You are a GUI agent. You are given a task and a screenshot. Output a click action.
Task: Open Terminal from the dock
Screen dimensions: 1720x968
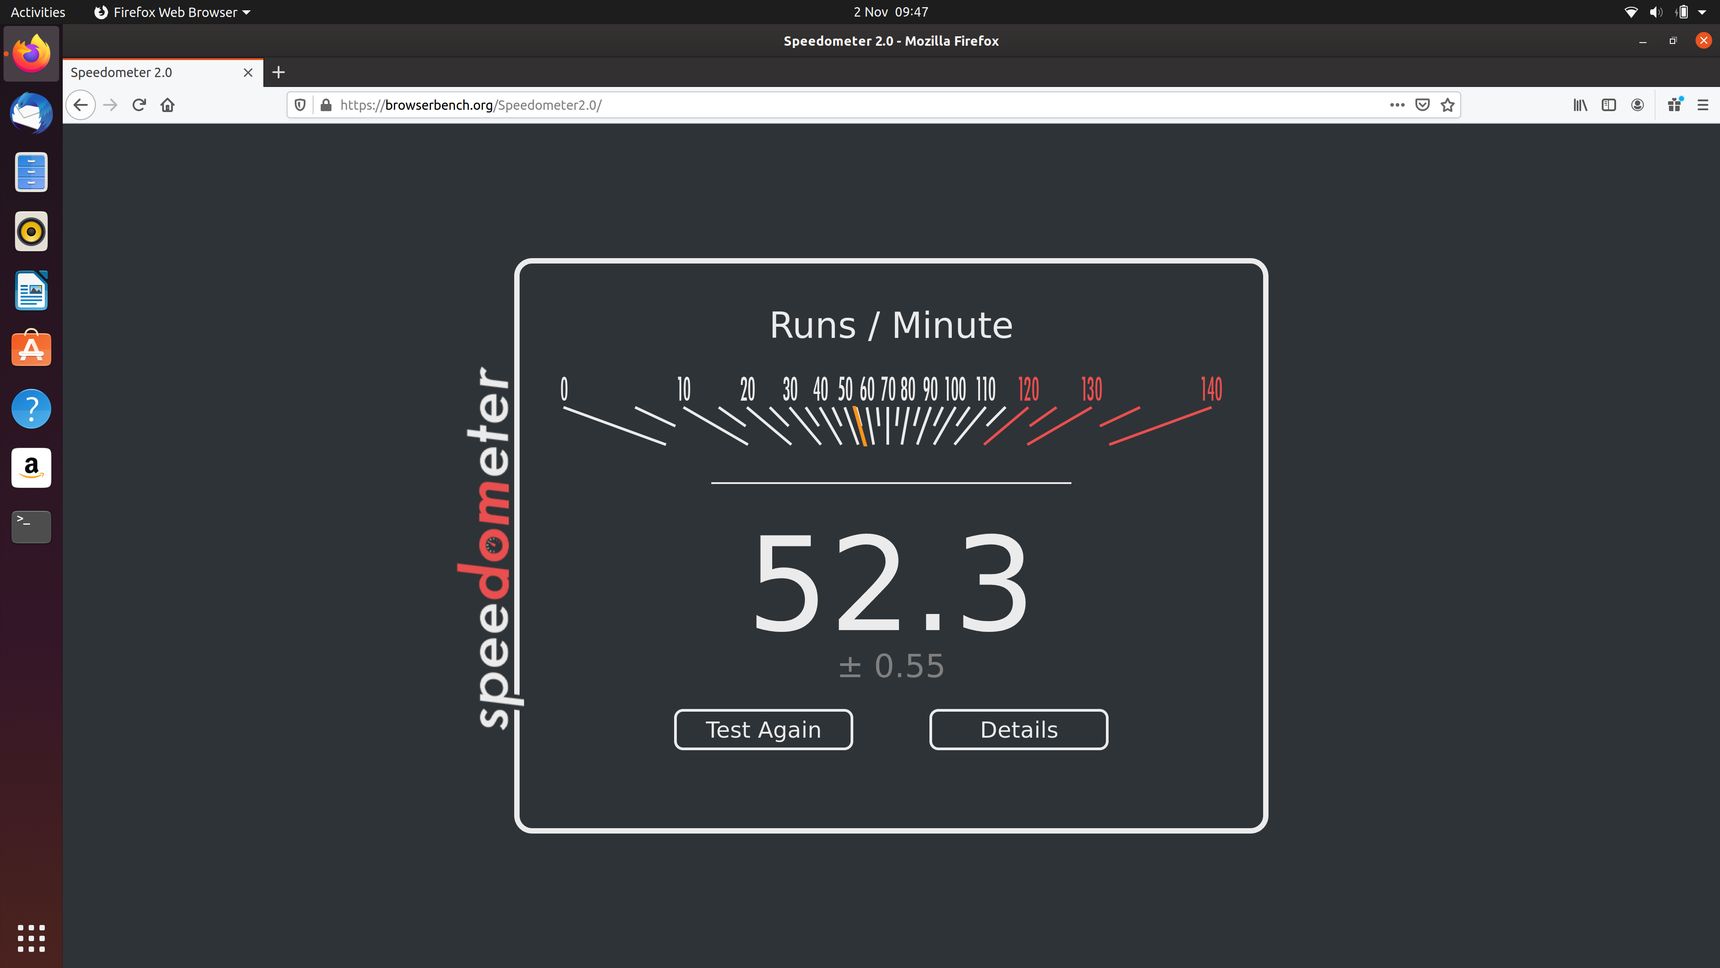[31, 526]
